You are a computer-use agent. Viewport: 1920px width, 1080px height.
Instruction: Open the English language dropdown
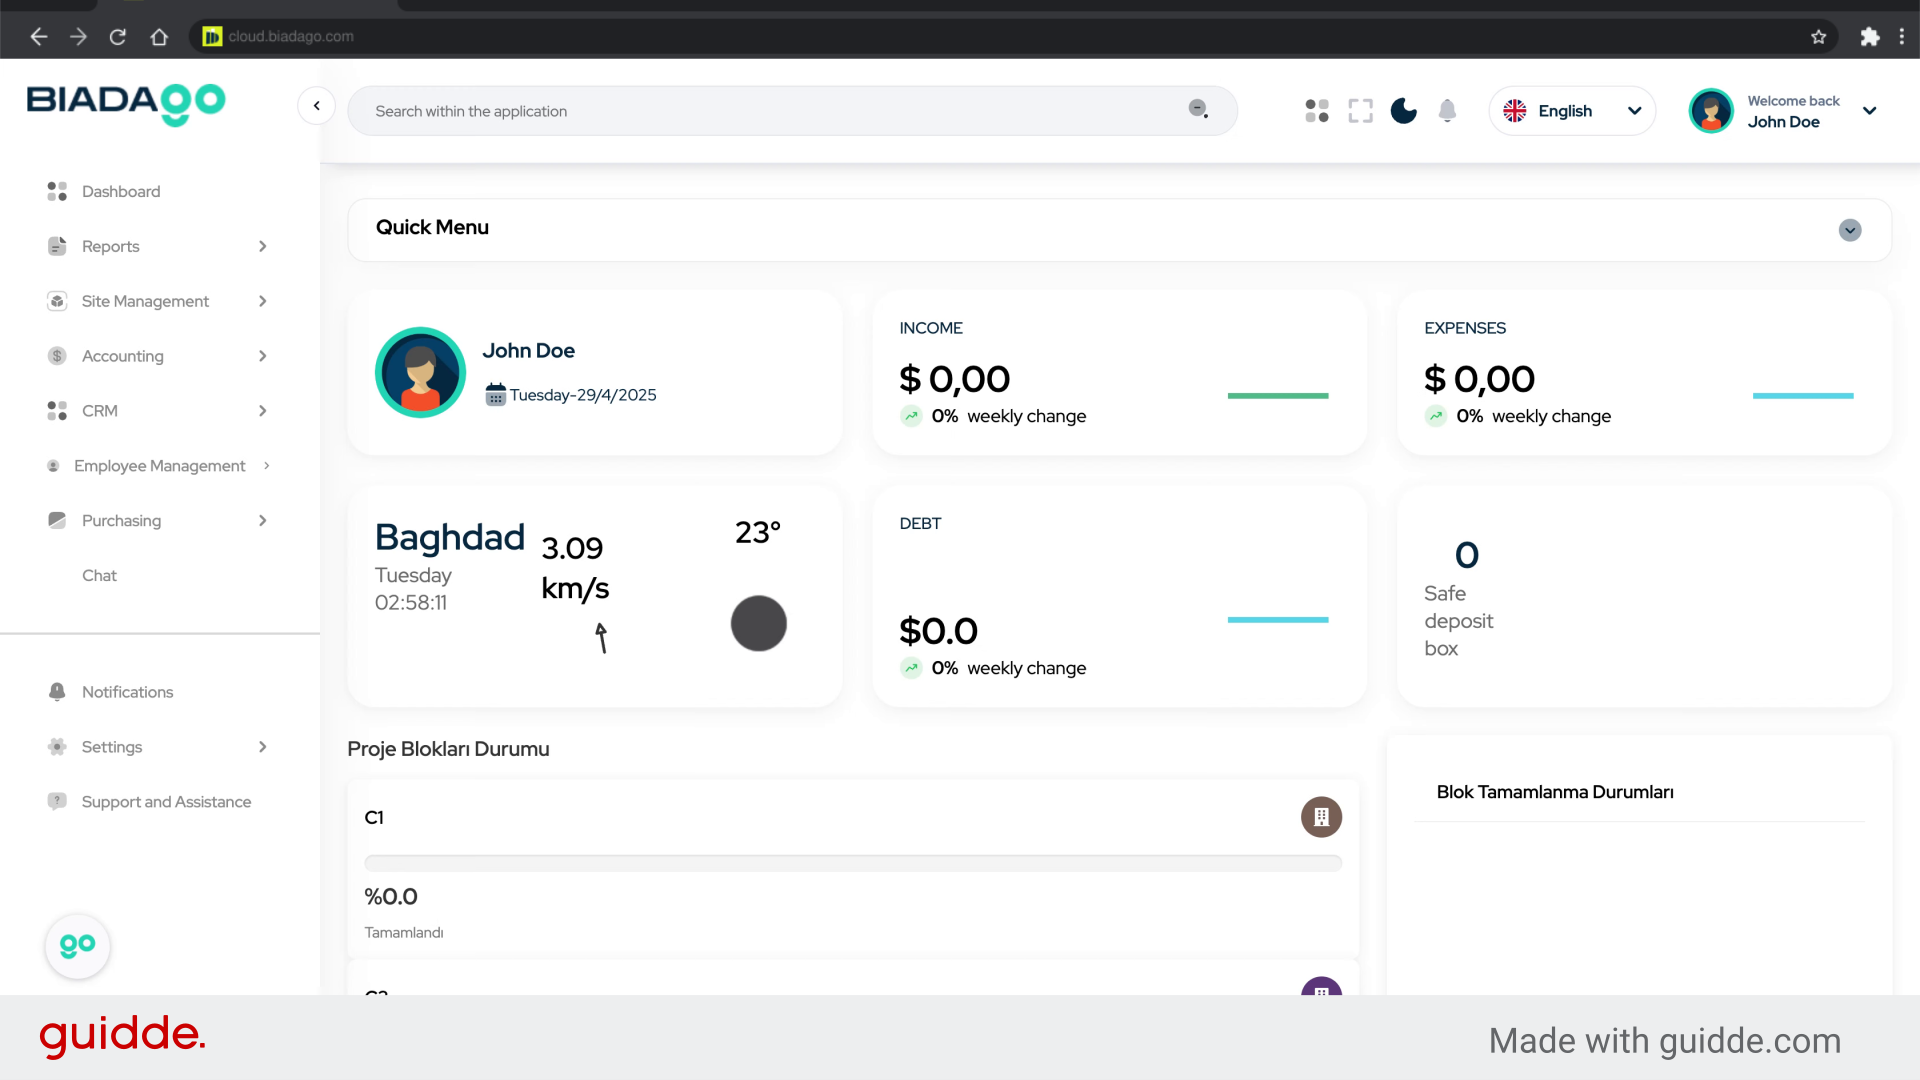1572,111
